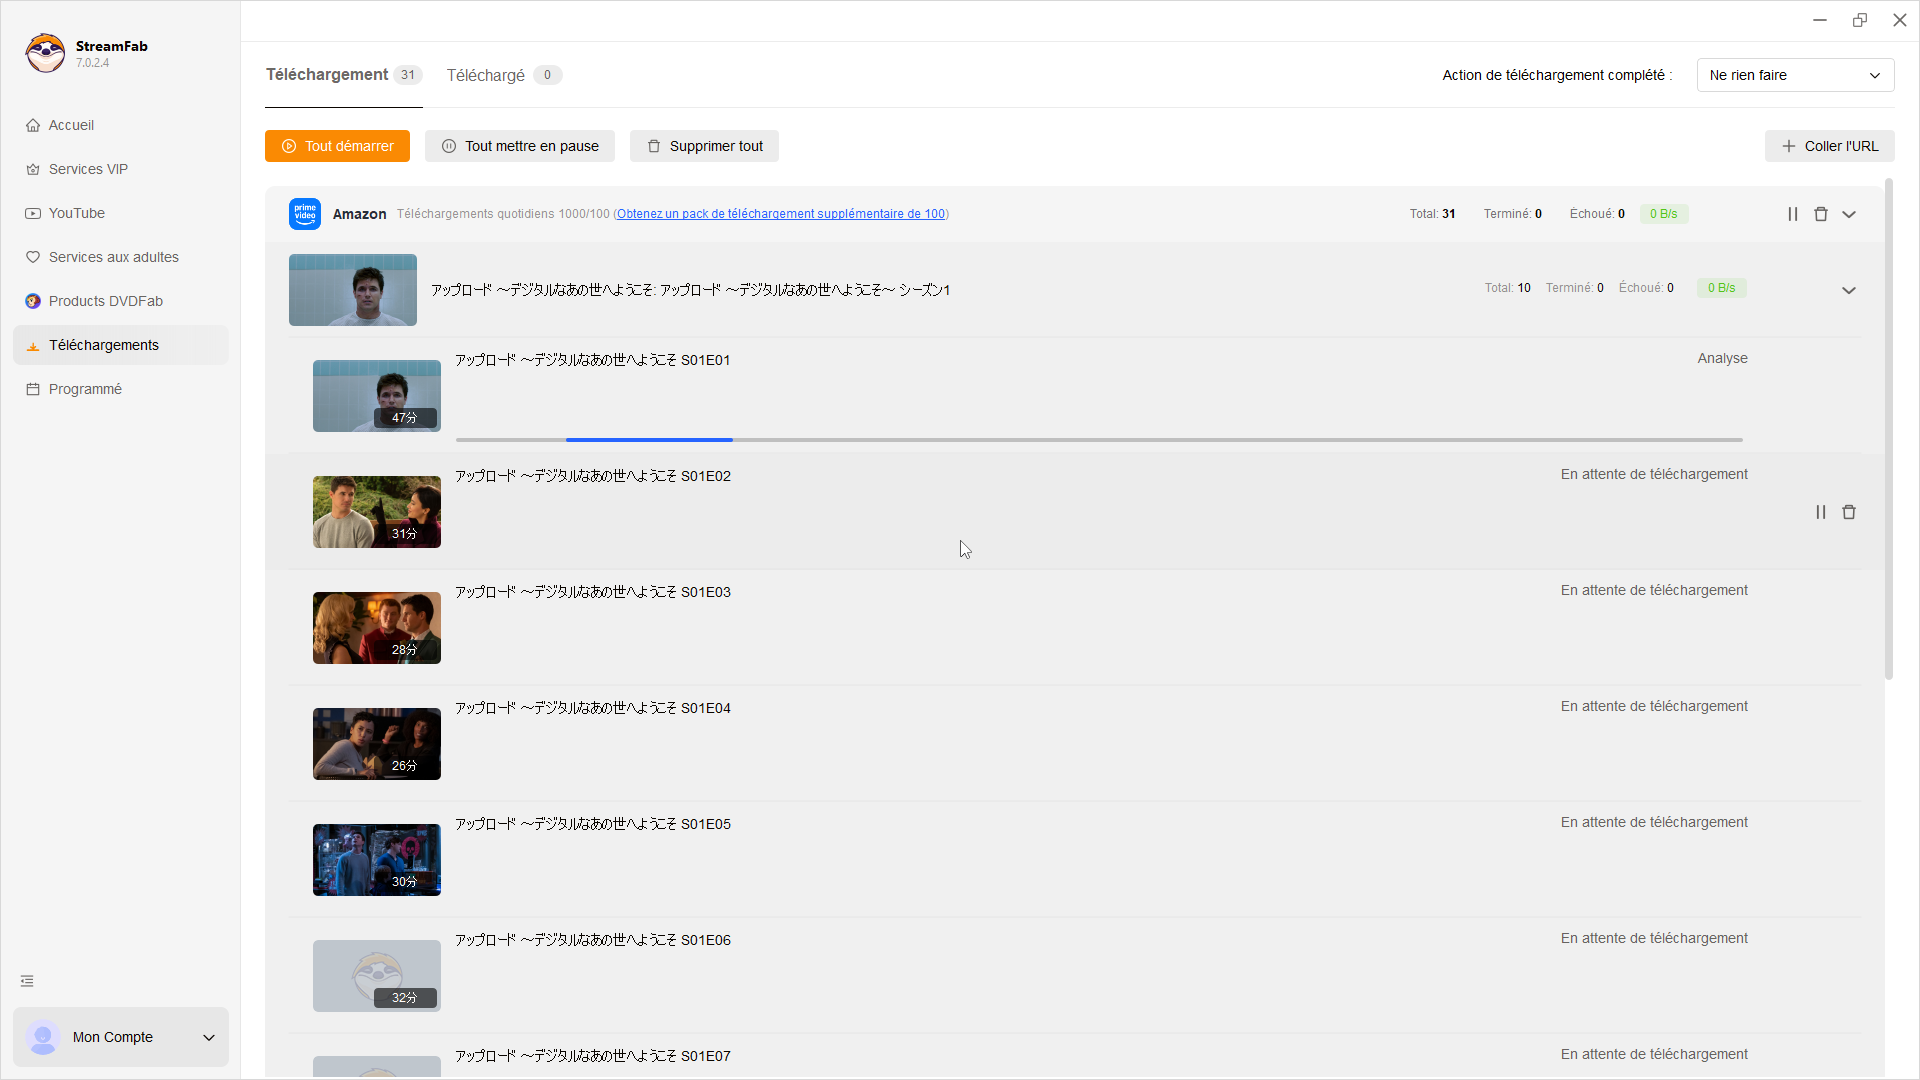Click the Amazon Prime Video icon
The width and height of the screenshot is (1920, 1080).
305,214
